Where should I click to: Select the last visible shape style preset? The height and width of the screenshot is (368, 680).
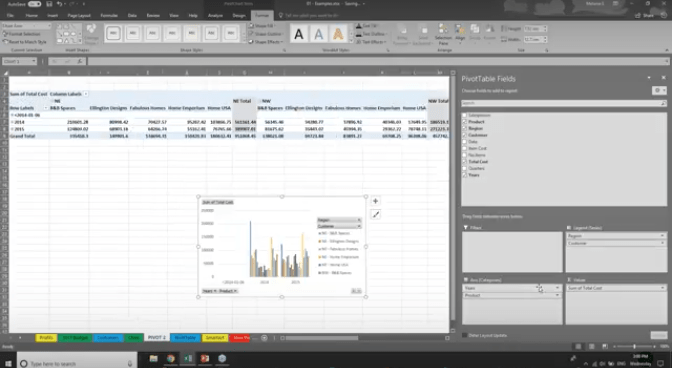231,33
